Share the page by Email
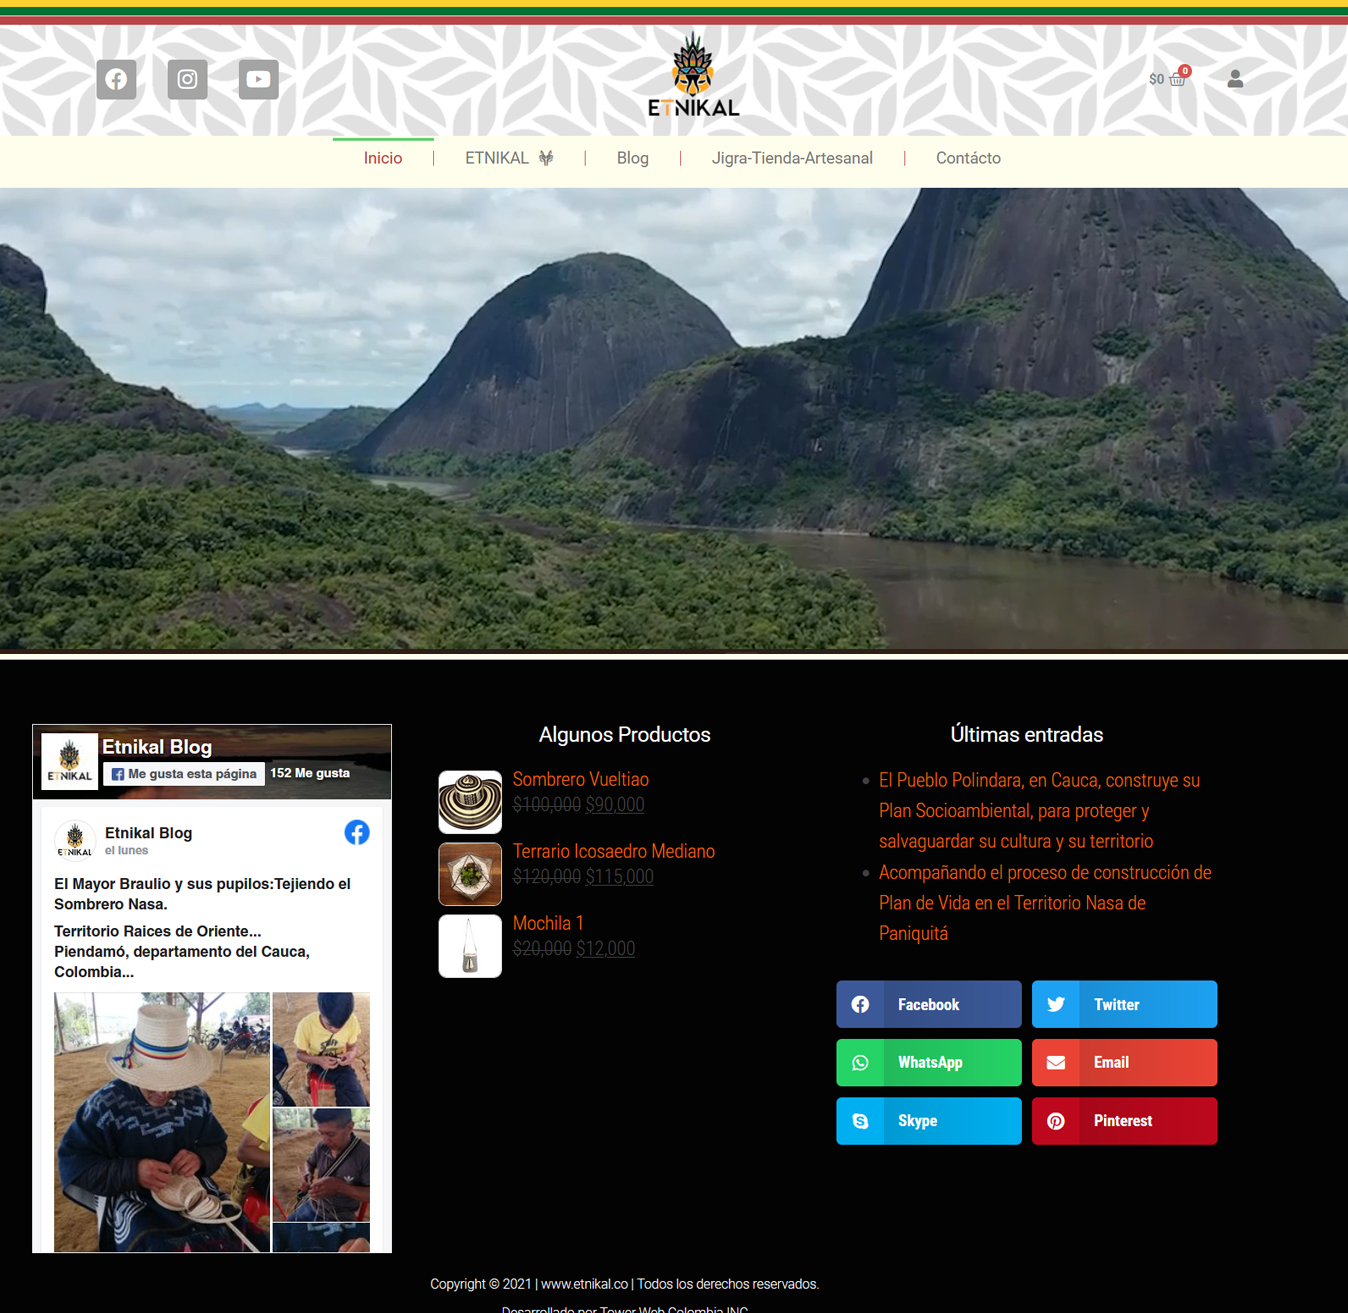 (1124, 1062)
